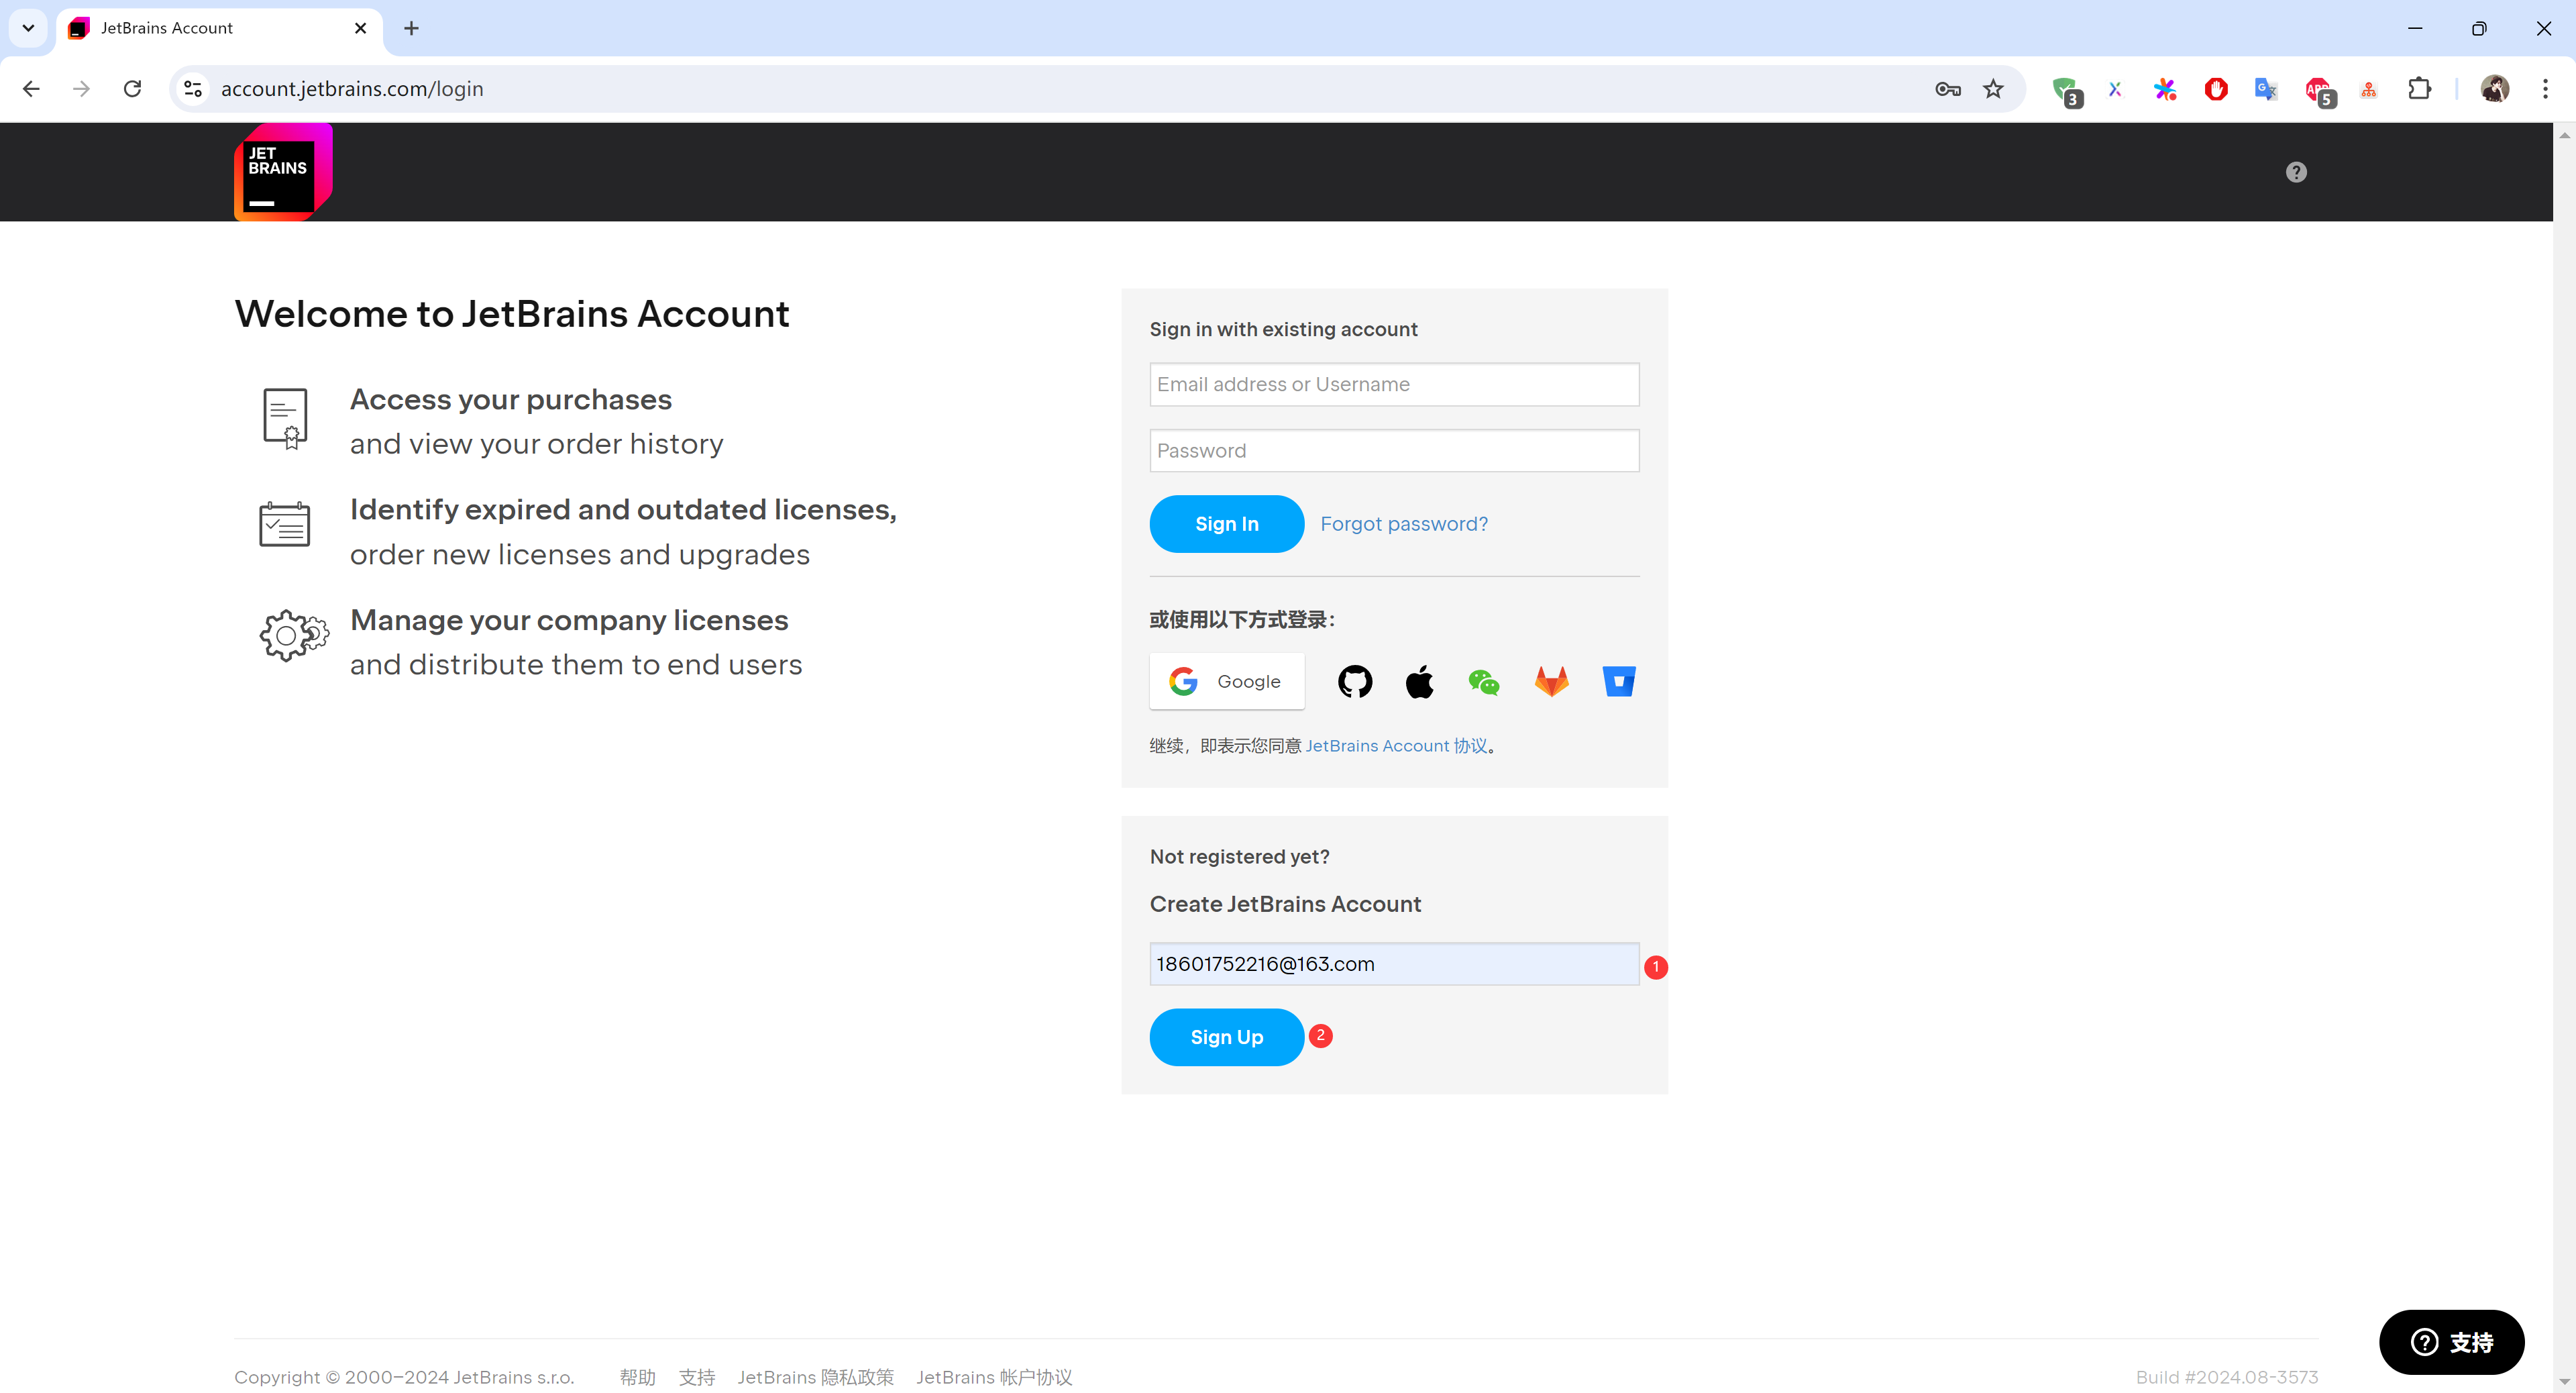Open the saved passwords key icon
The width and height of the screenshot is (2576, 1393).
click(1947, 89)
